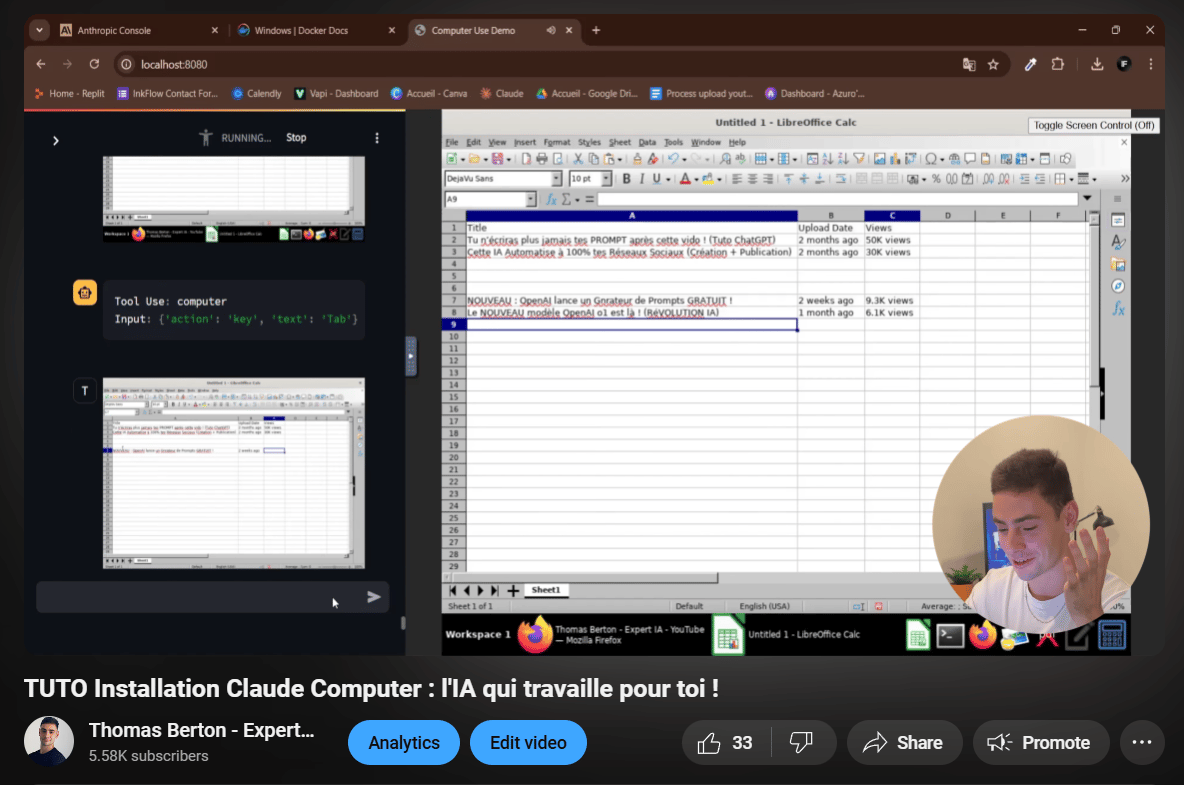The image size is (1184, 785).
Task: Click the translate page icon in address bar
Action: pos(969,64)
